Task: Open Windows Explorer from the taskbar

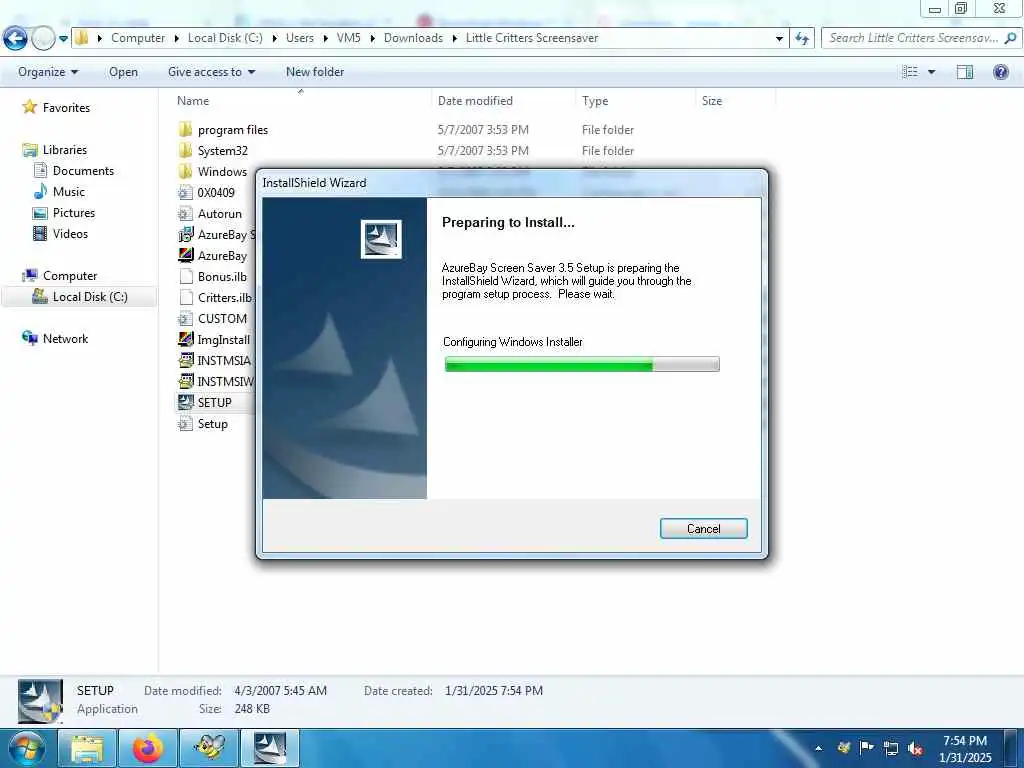Action: 88,748
